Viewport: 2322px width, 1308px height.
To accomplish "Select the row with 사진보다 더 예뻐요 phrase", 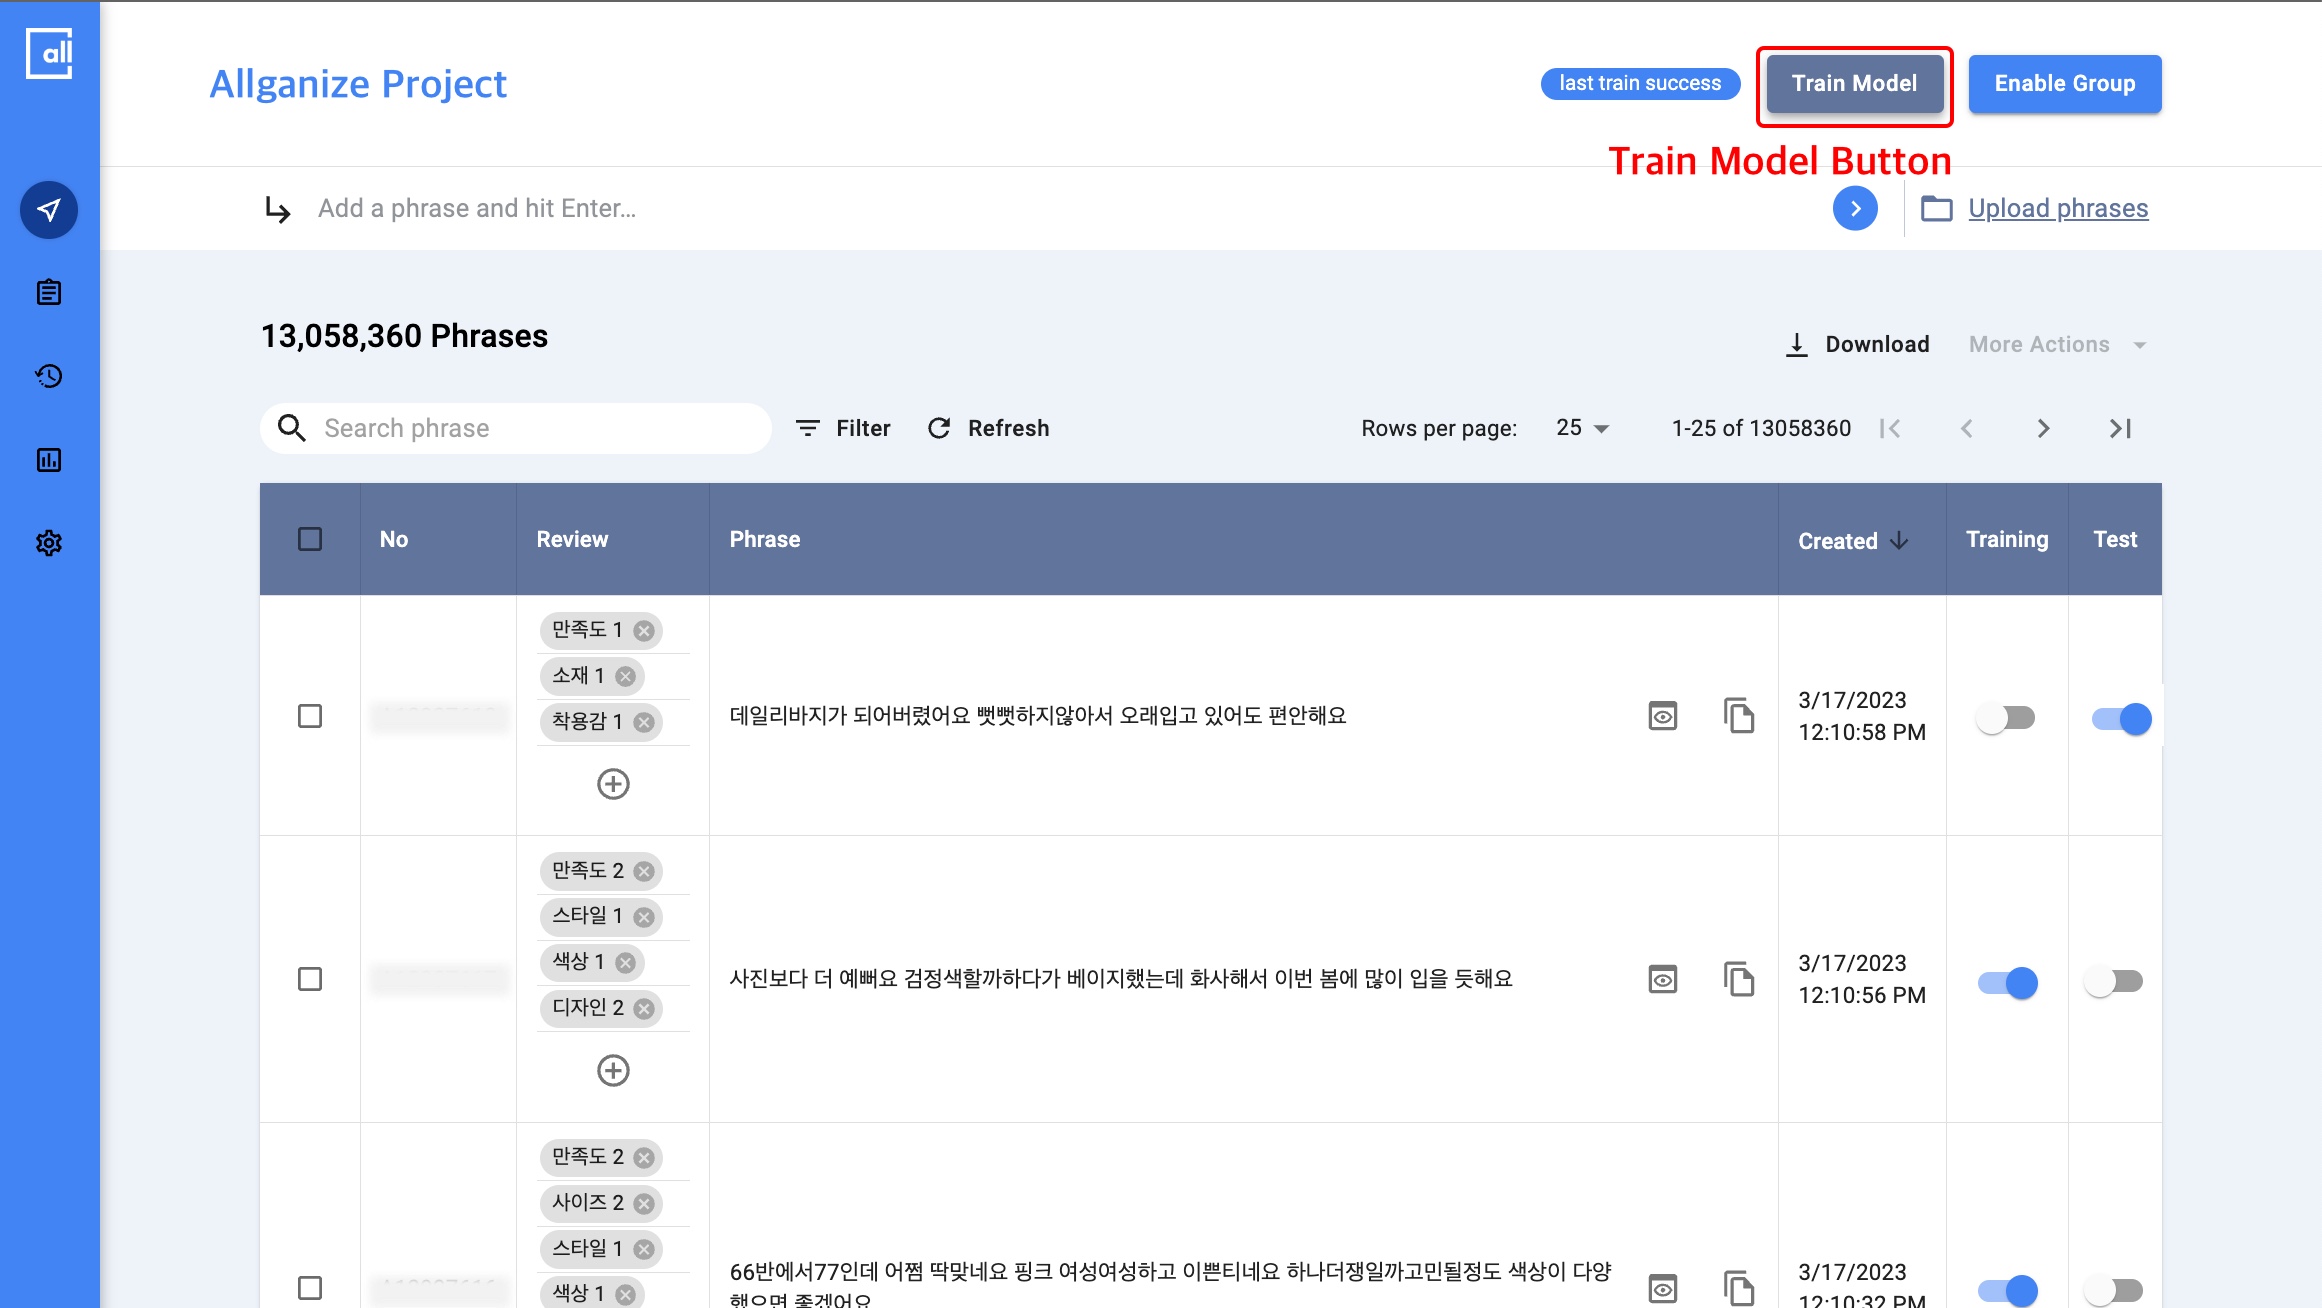I will 310,979.
